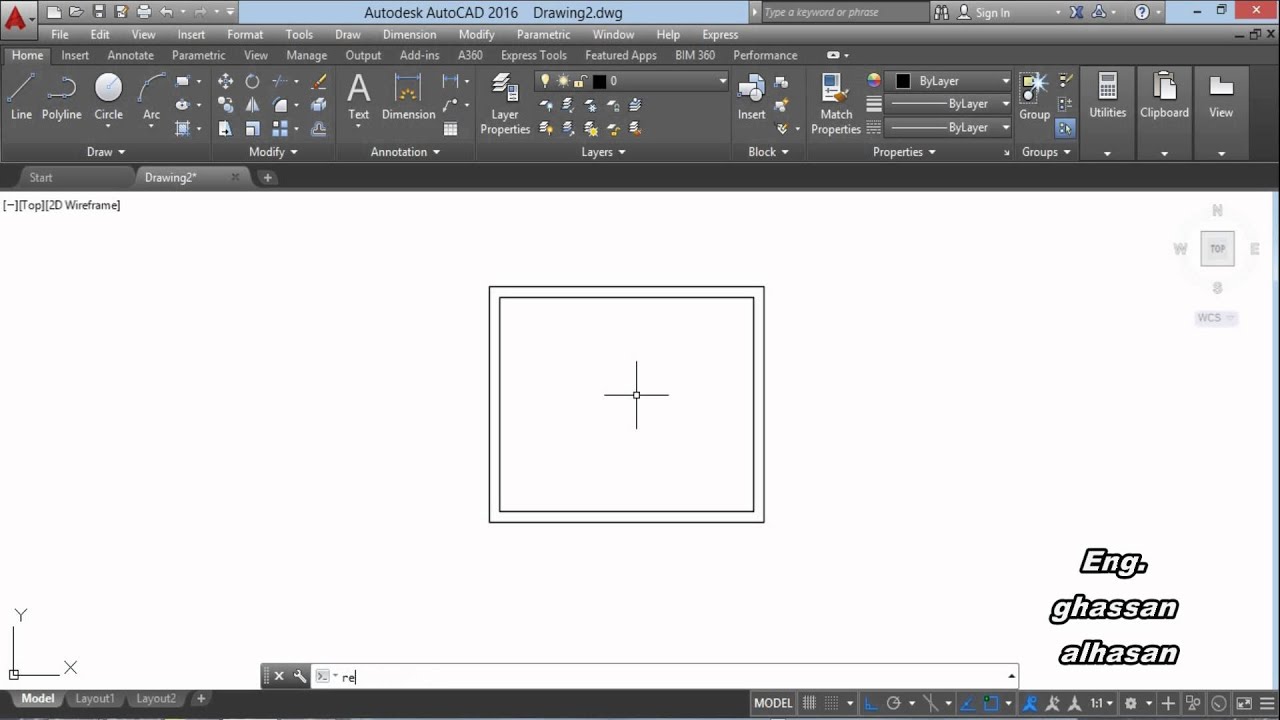
Task: Toggle group selection on/off button
Action: click(1065, 128)
